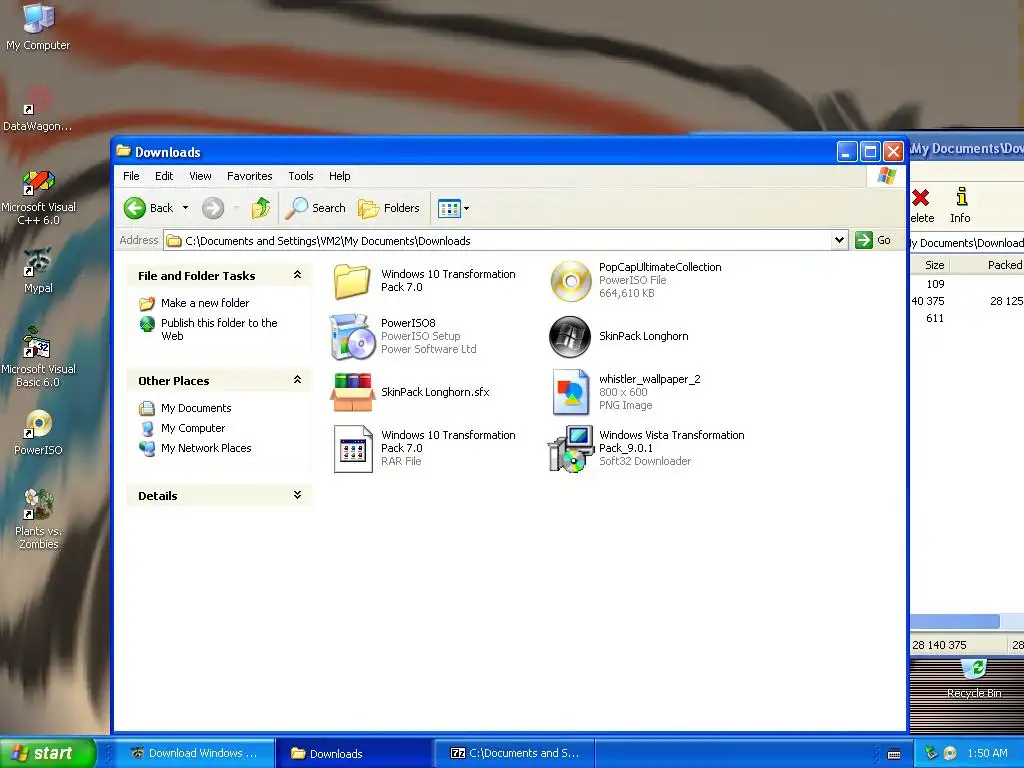This screenshot has height=768, width=1024.
Task: Toggle the Folders pane button
Action: tap(389, 208)
